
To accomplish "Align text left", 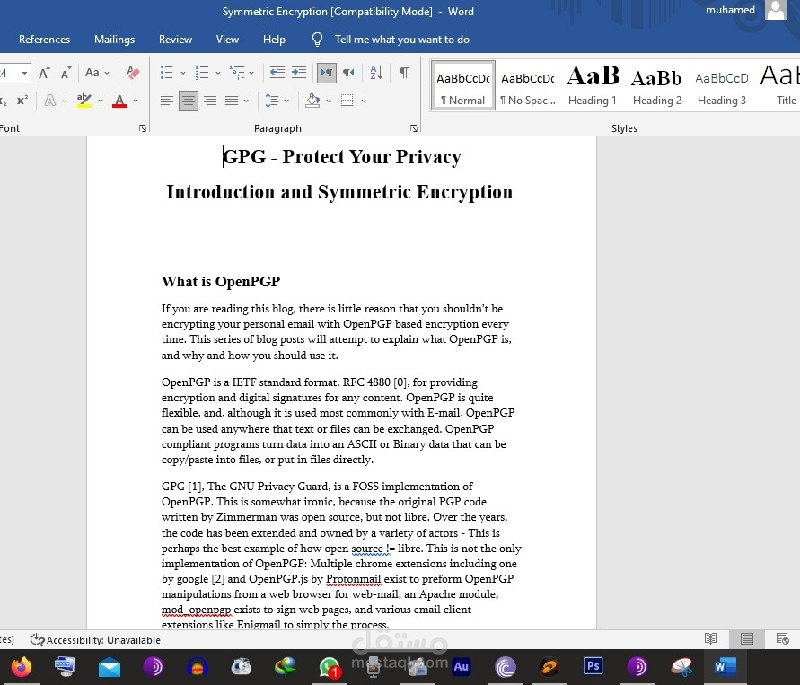I will pyautogui.click(x=166, y=100).
